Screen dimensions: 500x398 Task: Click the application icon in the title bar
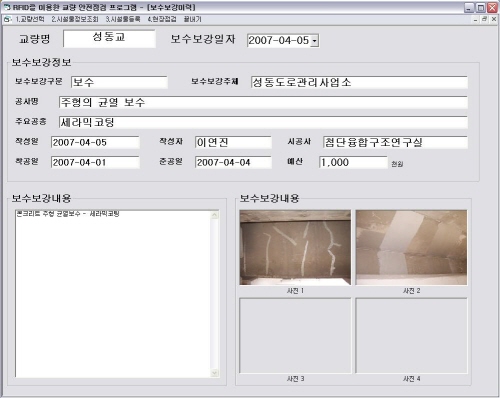(7, 7)
